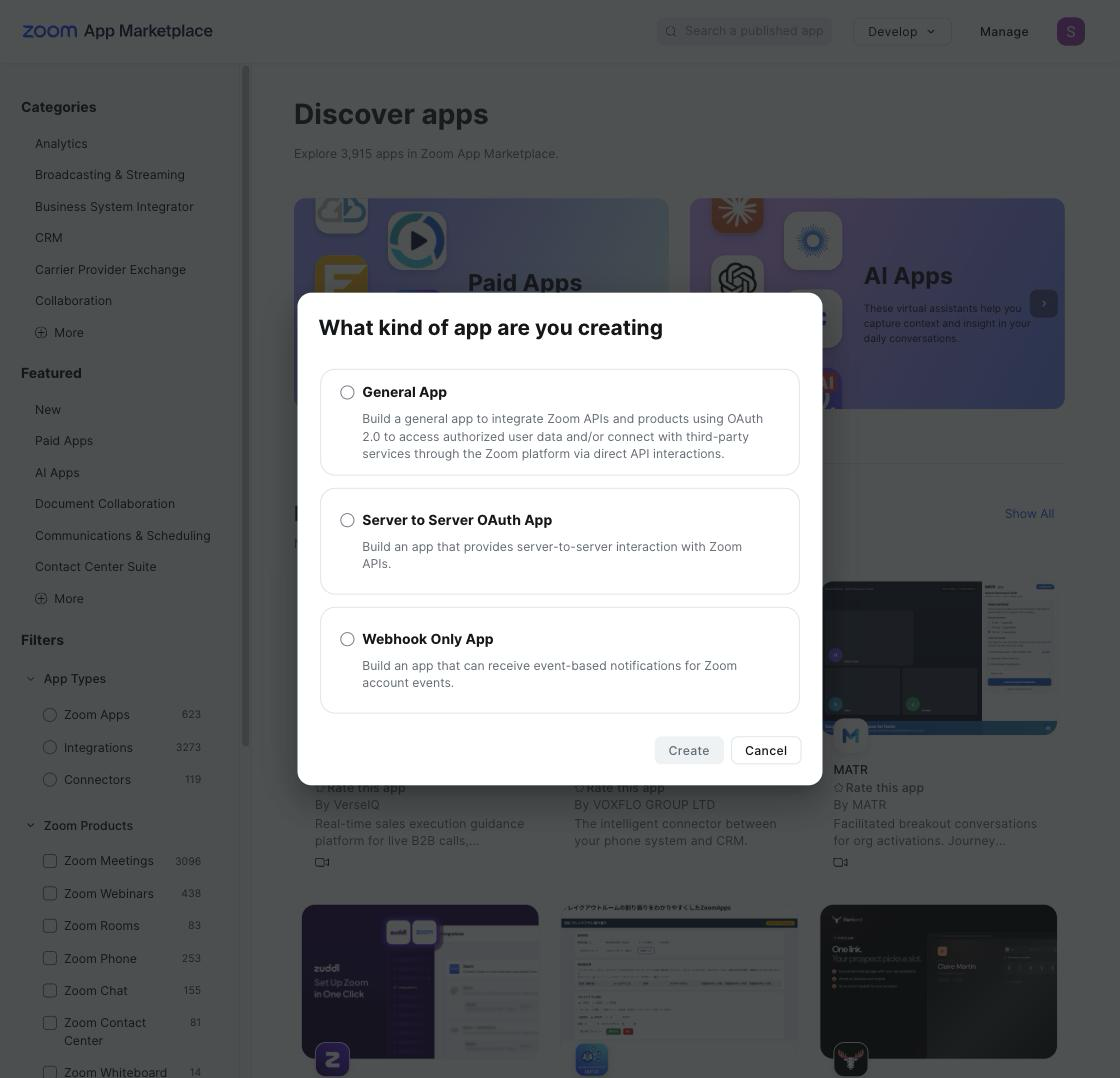1120x1078 pixels.
Task: Click the moose head app icon
Action: click(x=851, y=1059)
